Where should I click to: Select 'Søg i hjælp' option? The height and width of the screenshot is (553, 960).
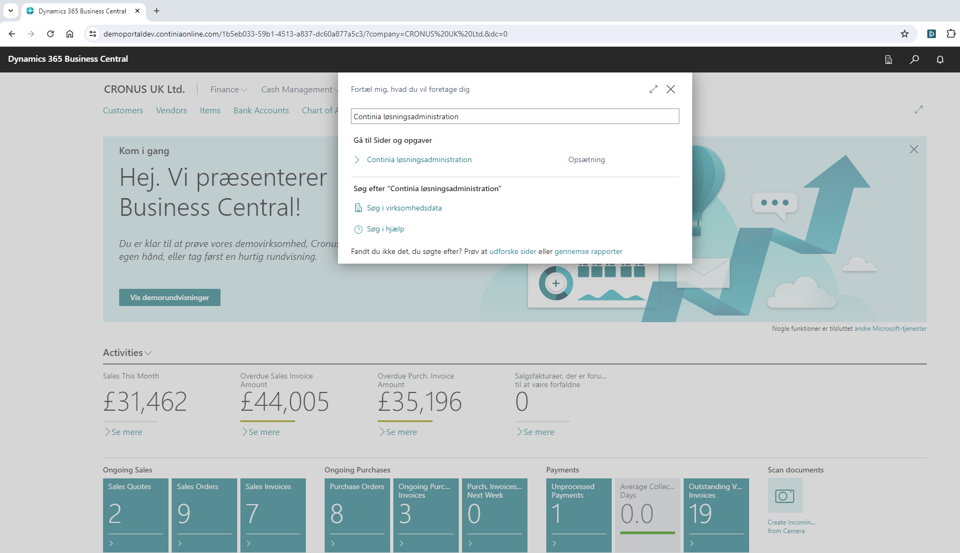pos(385,229)
